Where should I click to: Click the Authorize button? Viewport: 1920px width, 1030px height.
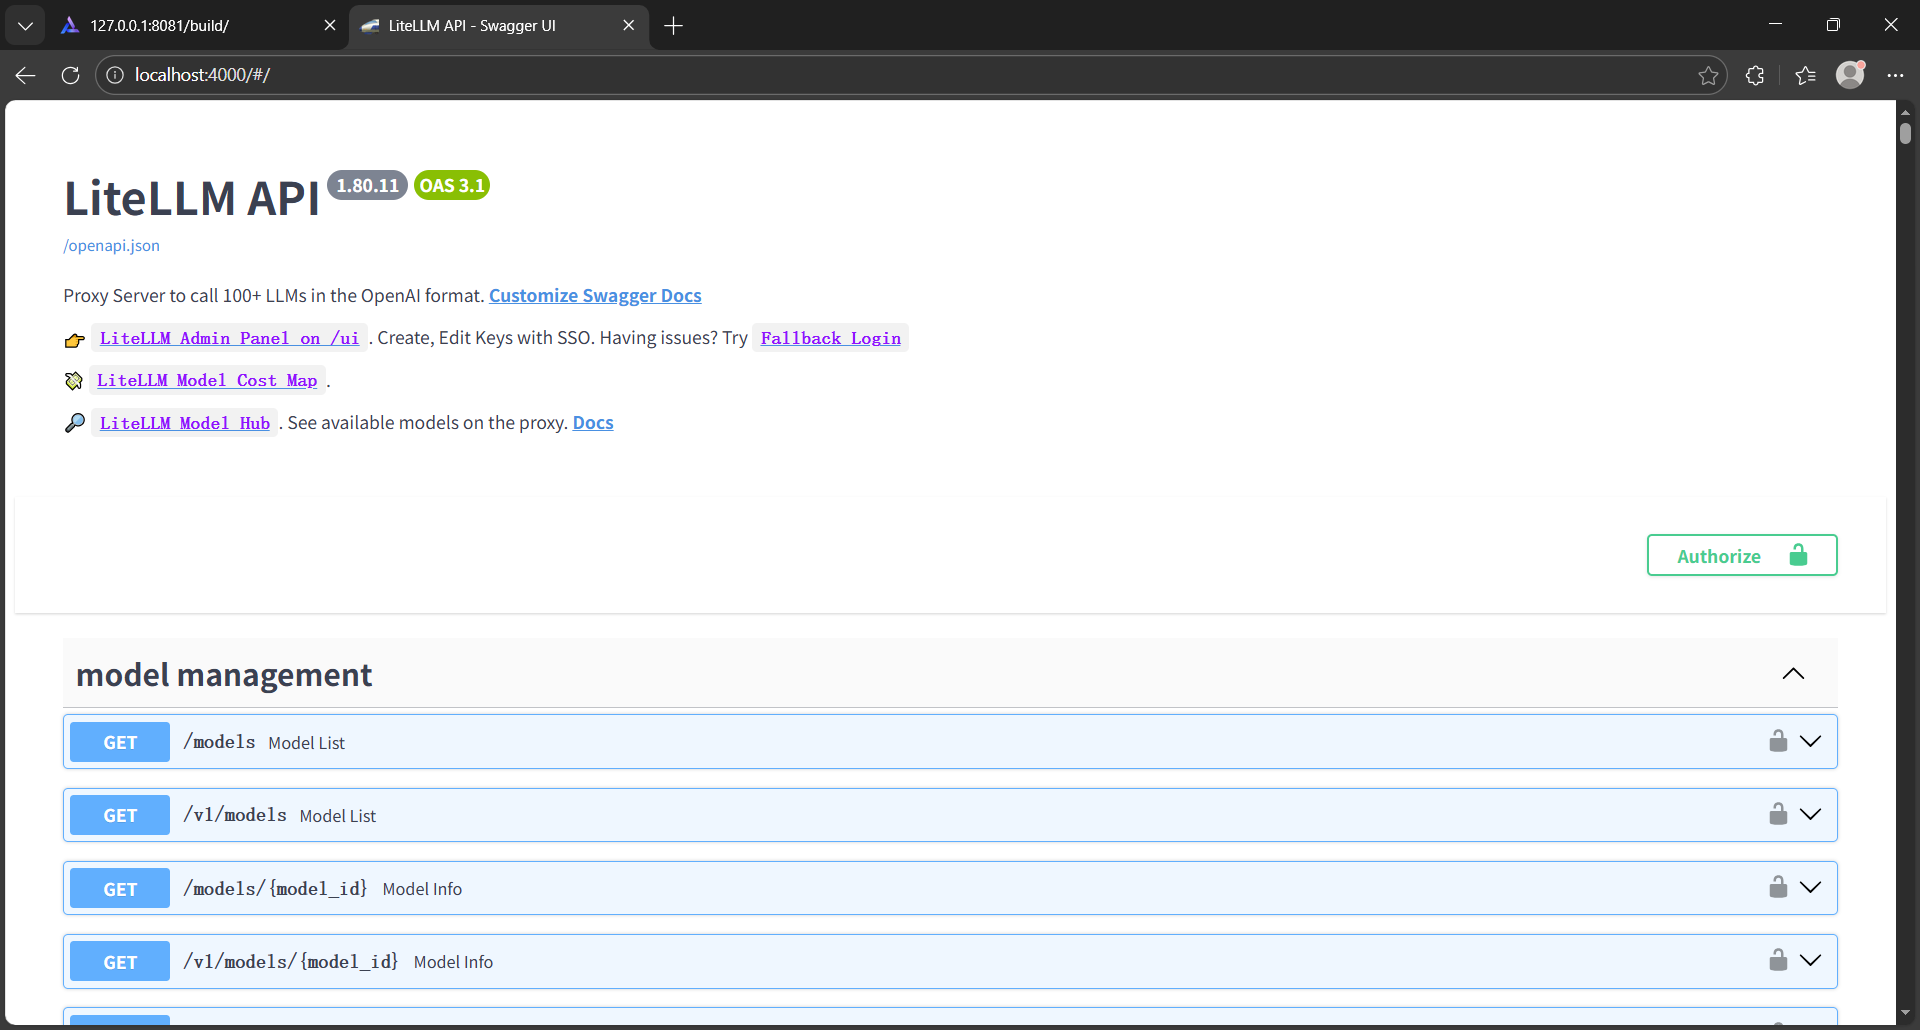pos(1742,555)
